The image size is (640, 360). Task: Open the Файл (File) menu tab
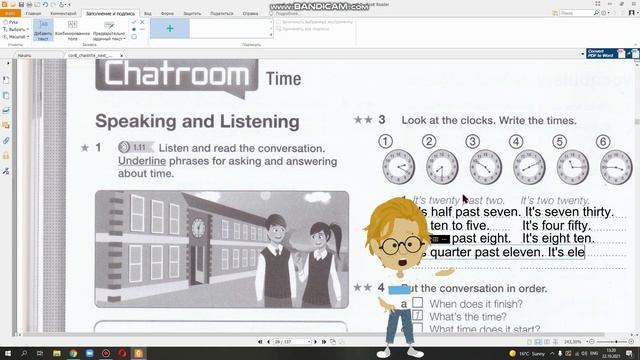(10, 13)
